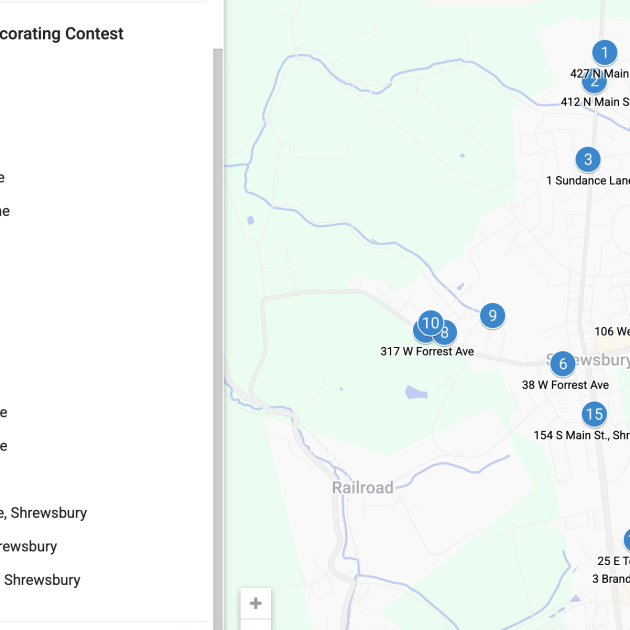Open marker 3 at Sundance Lane
Image resolution: width=630 pixels, height=630 pixels.
coord(588,159)
